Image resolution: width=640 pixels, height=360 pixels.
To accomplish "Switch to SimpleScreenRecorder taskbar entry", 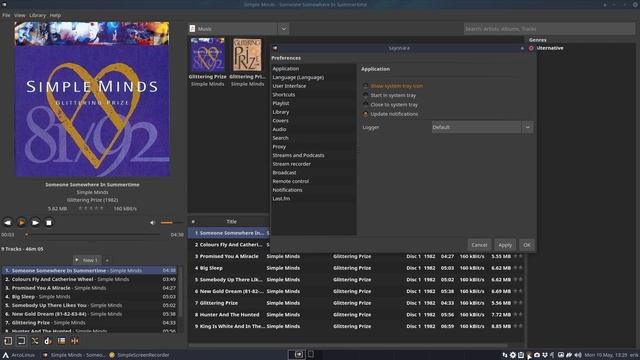I will (139, 355).
